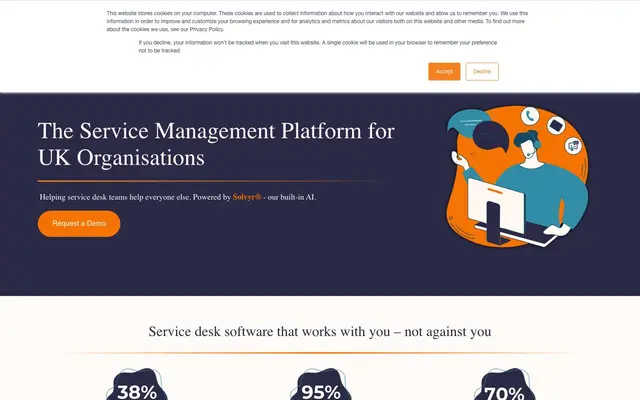Click the agent illustration with headset

point(517,177)
